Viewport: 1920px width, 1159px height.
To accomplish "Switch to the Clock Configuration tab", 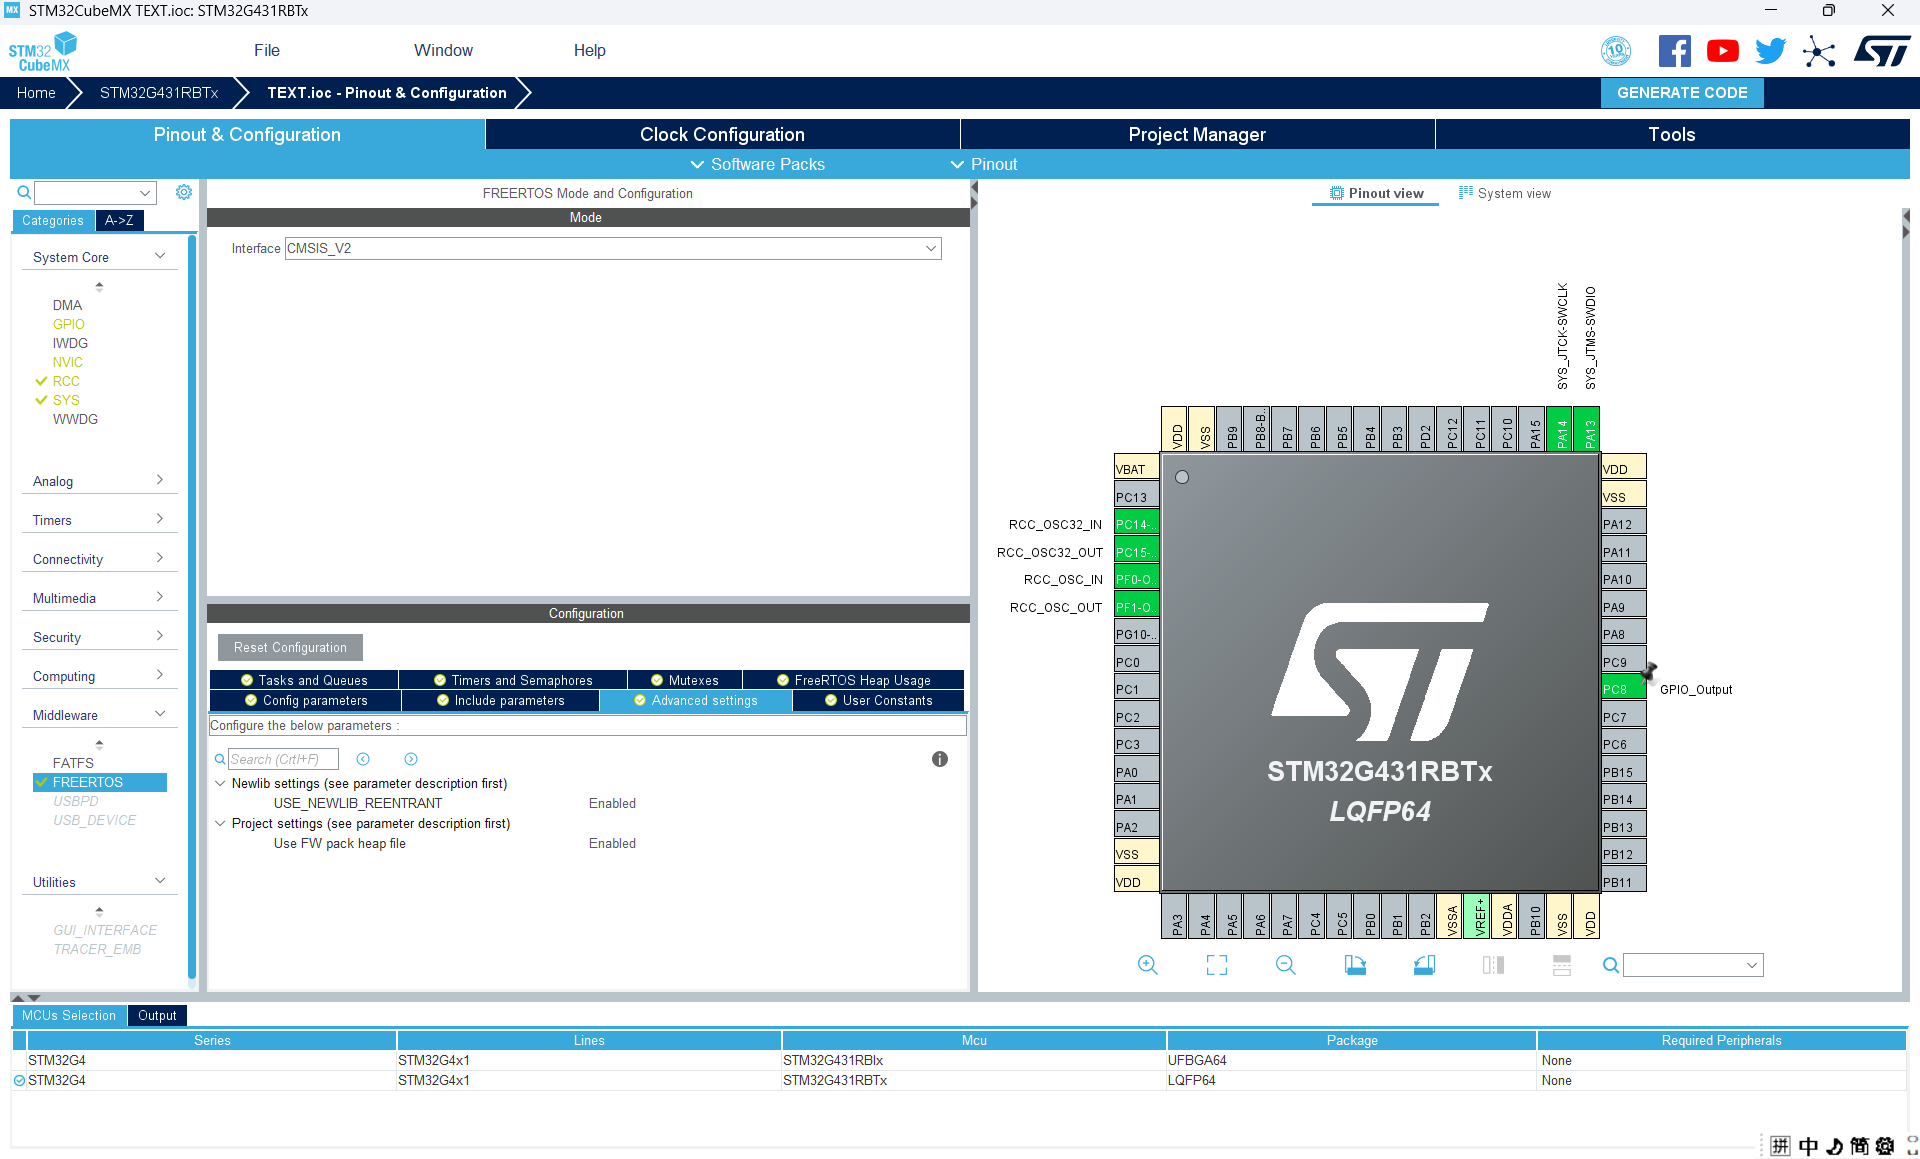I will [x=722, y=134].
